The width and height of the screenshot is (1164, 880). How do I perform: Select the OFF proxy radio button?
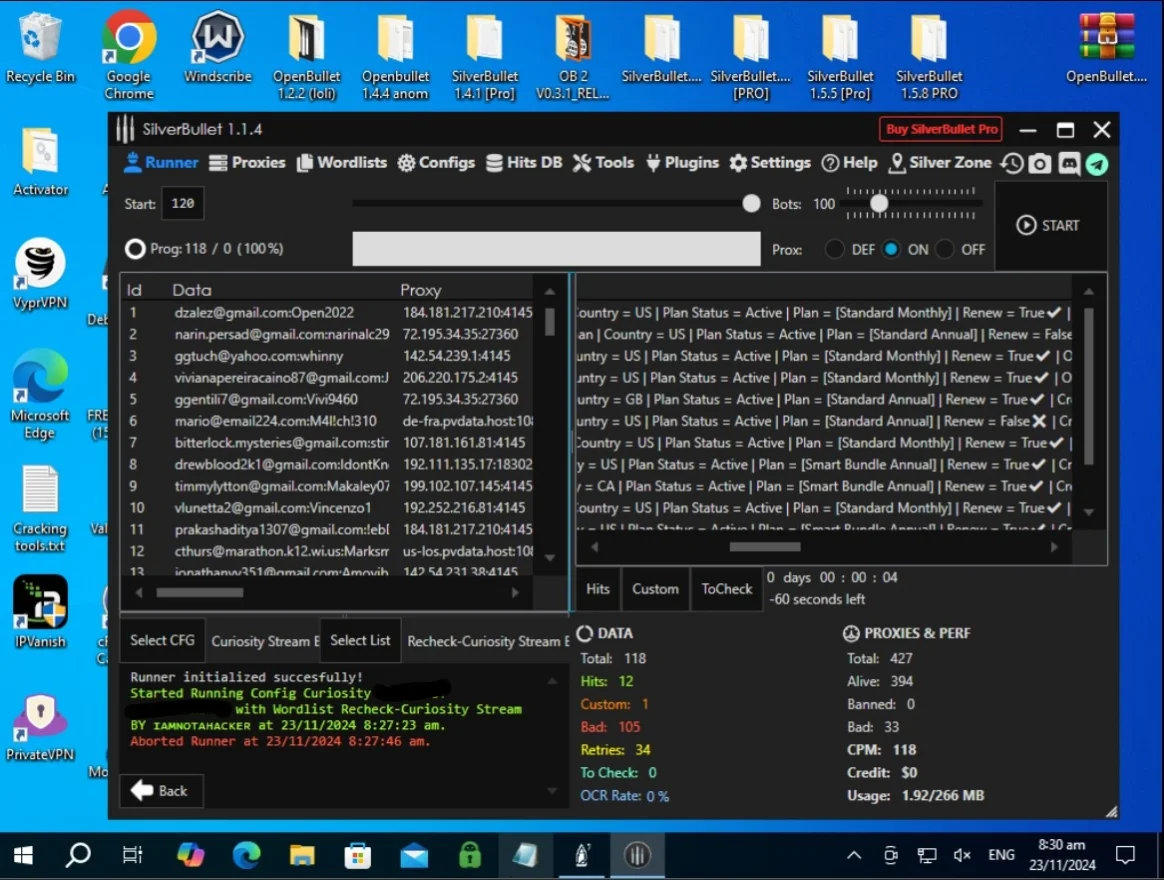click(945, 250)
